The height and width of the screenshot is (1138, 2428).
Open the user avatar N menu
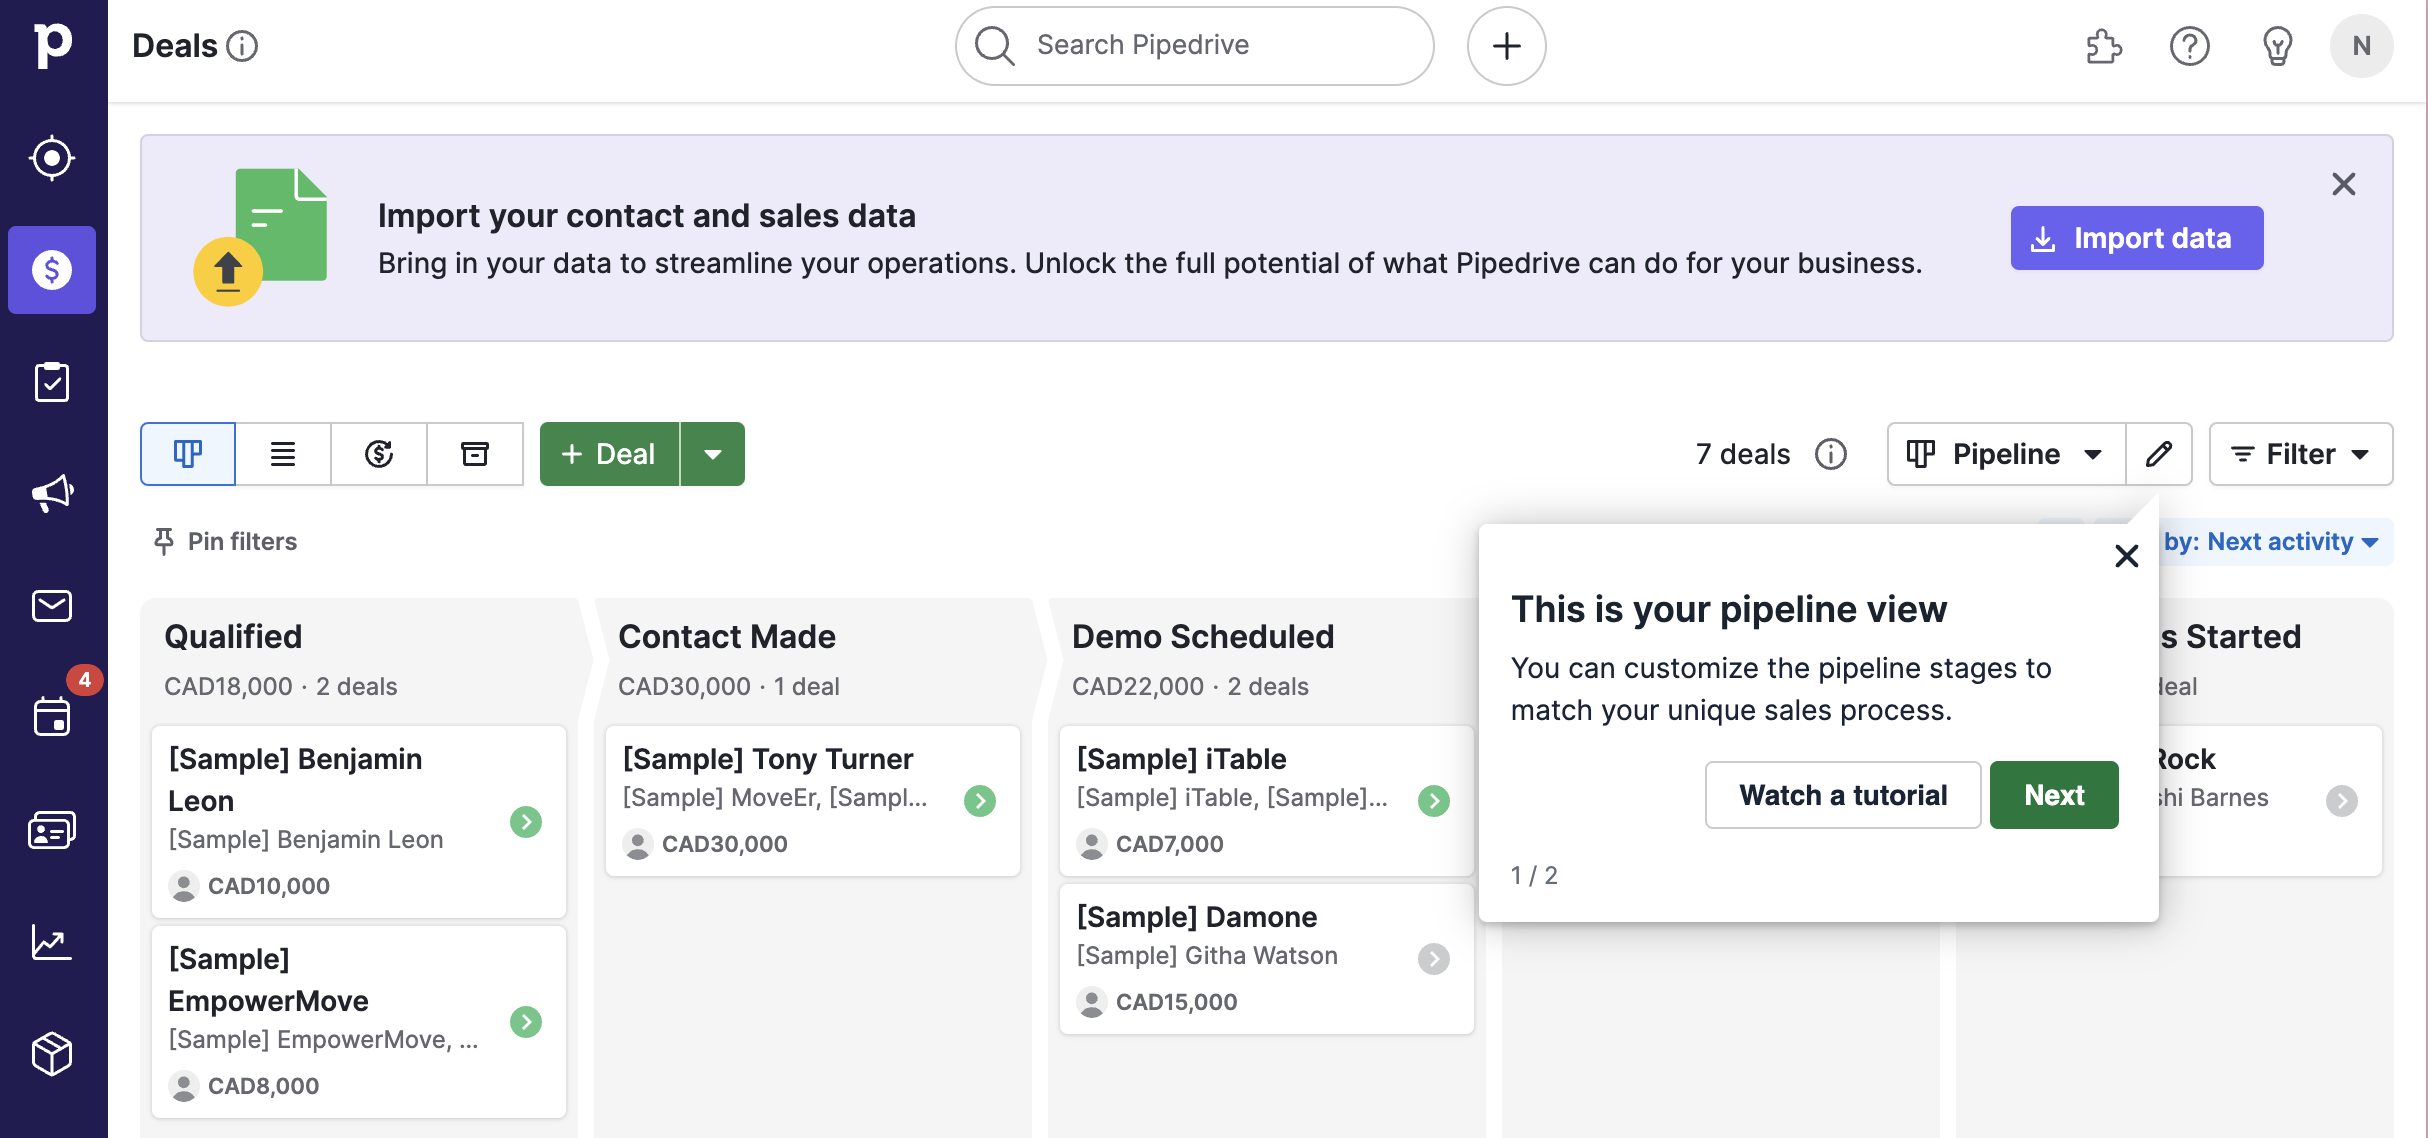click(x=2362, y=46)
